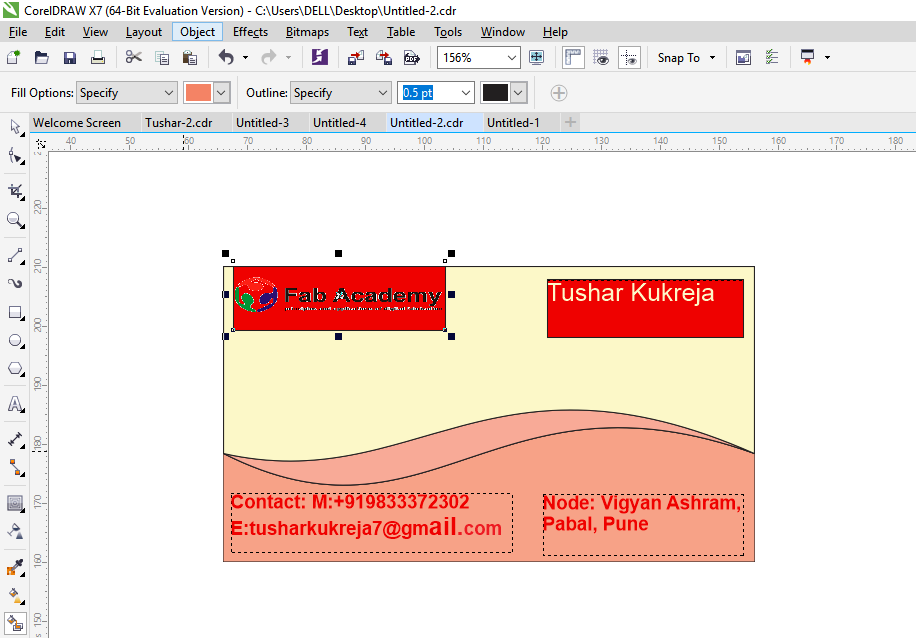Click the Search content icon
The width and height of the screenshot is (916, 638).
click(x=320, y=57)
